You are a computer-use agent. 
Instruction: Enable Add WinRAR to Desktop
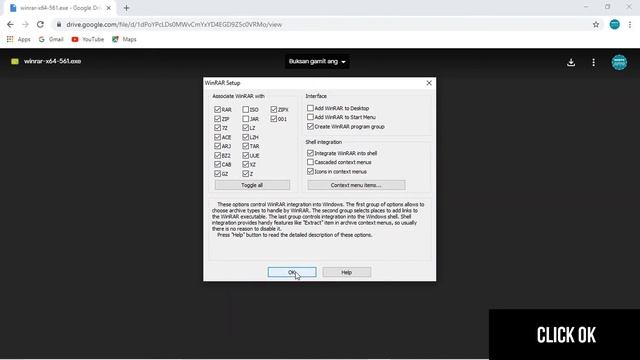coord(310,108)
